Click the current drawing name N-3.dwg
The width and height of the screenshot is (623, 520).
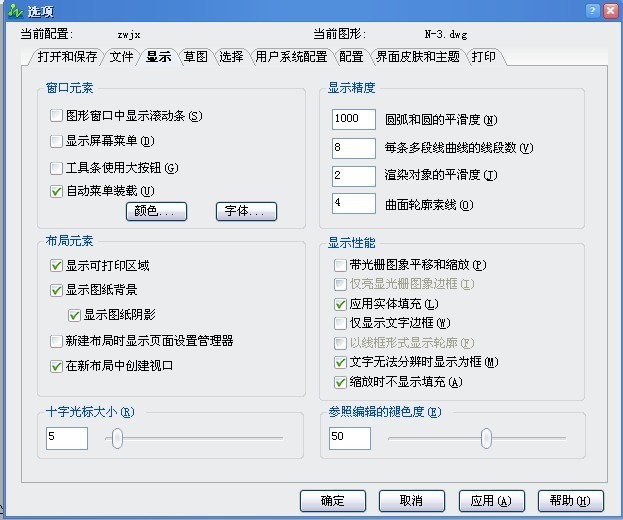tap(446, 35)
